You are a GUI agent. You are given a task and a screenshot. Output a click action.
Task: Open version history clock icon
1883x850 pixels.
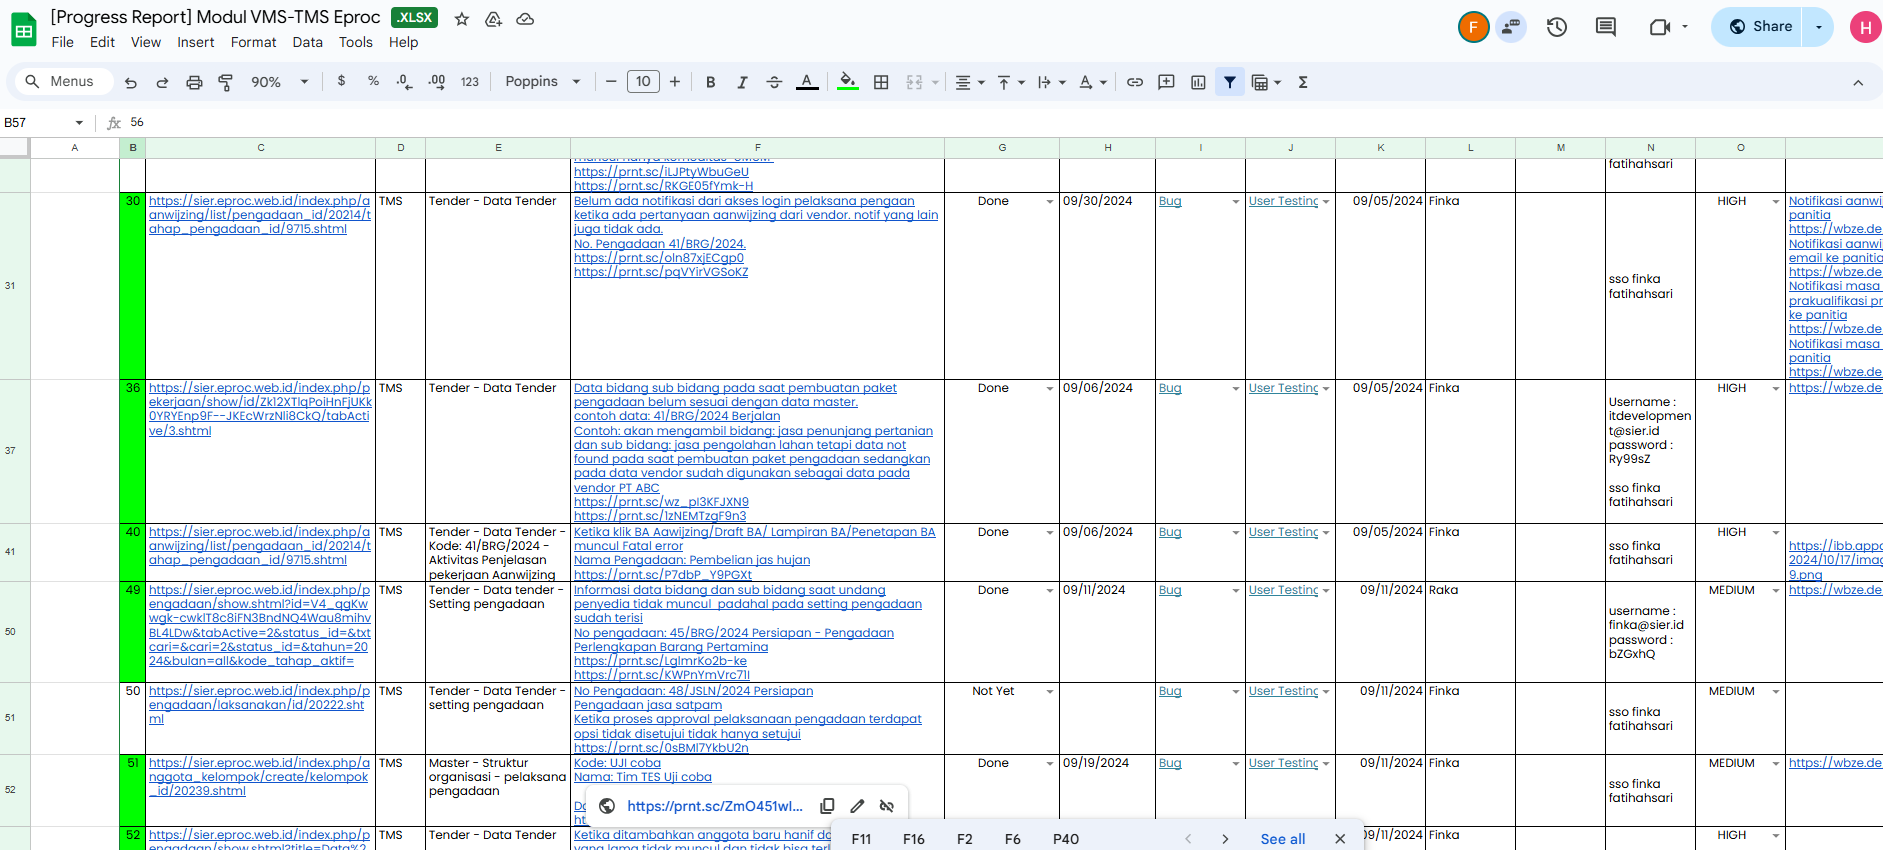point(1556,27)
